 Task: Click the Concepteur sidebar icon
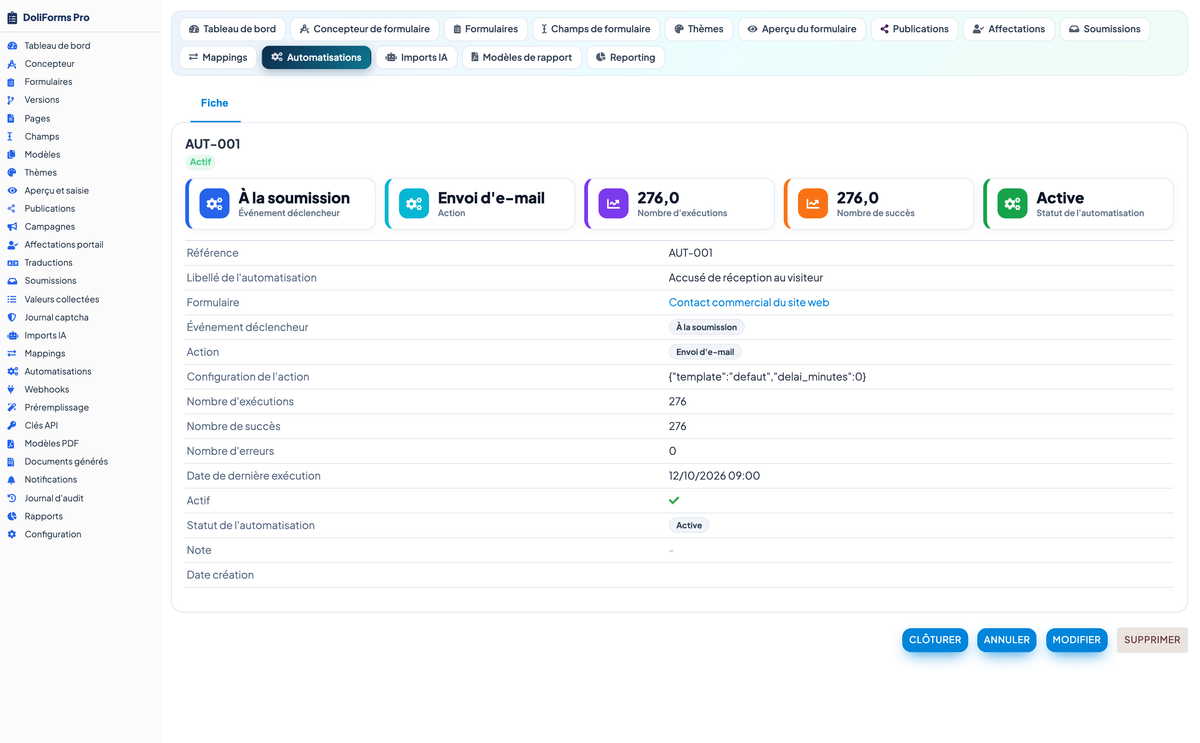coord(12,64)
